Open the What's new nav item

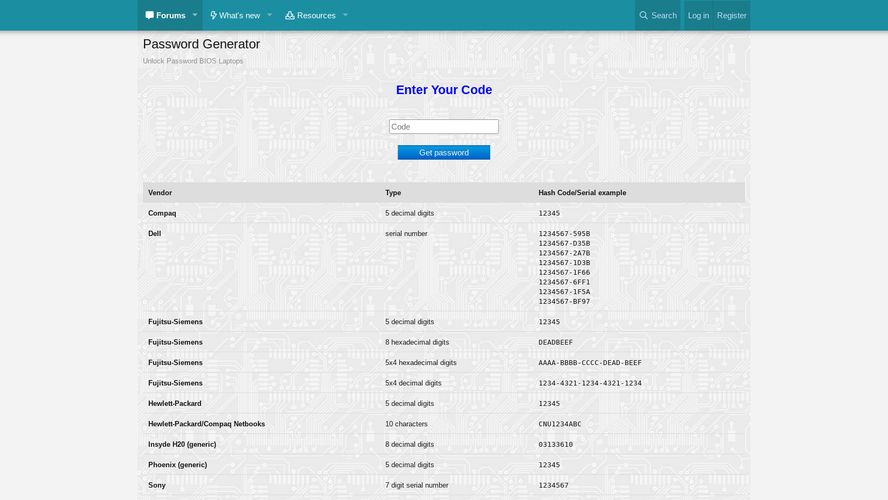[x=235, y=15]
